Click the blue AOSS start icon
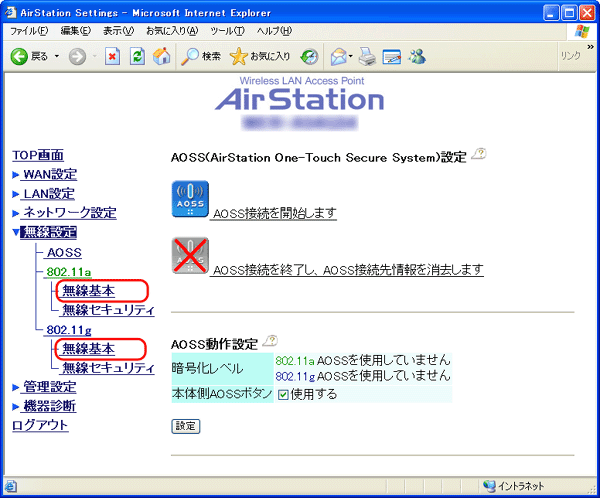Image resolution: width=600 pixels, height=498 pixels. 190,199
